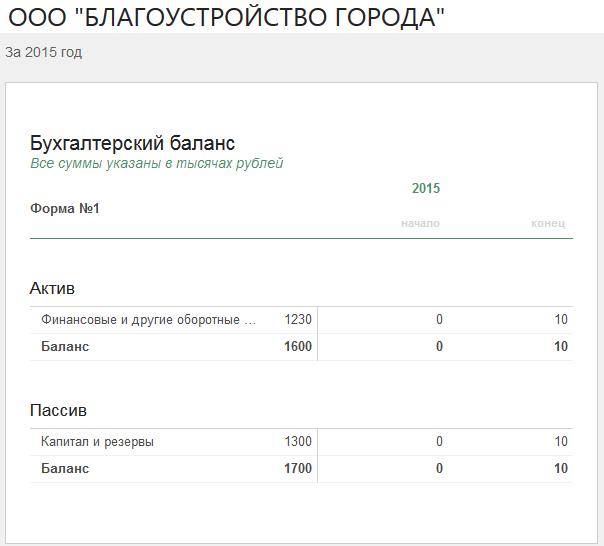Click the "Пассив" section heading
This screenshot has width=604, height=546.
[x=58, y=410]
